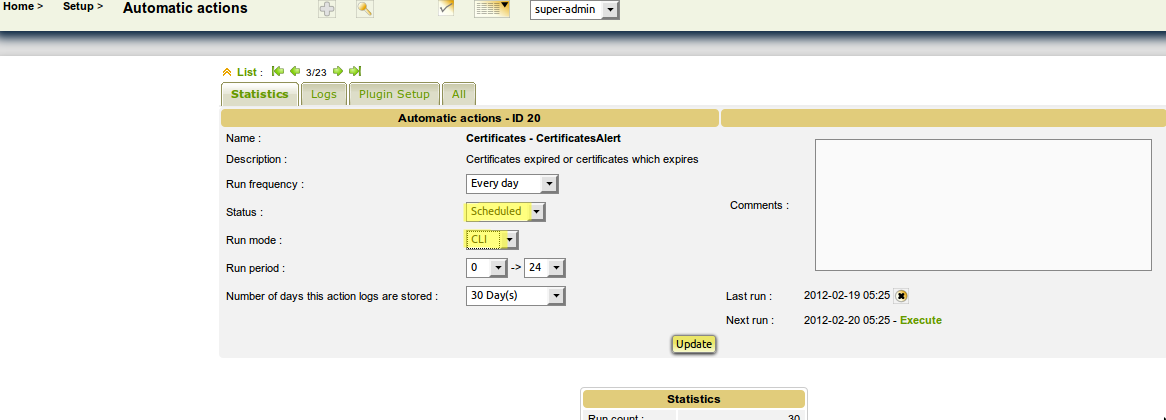Open the table list view icon

coord(491,10)
